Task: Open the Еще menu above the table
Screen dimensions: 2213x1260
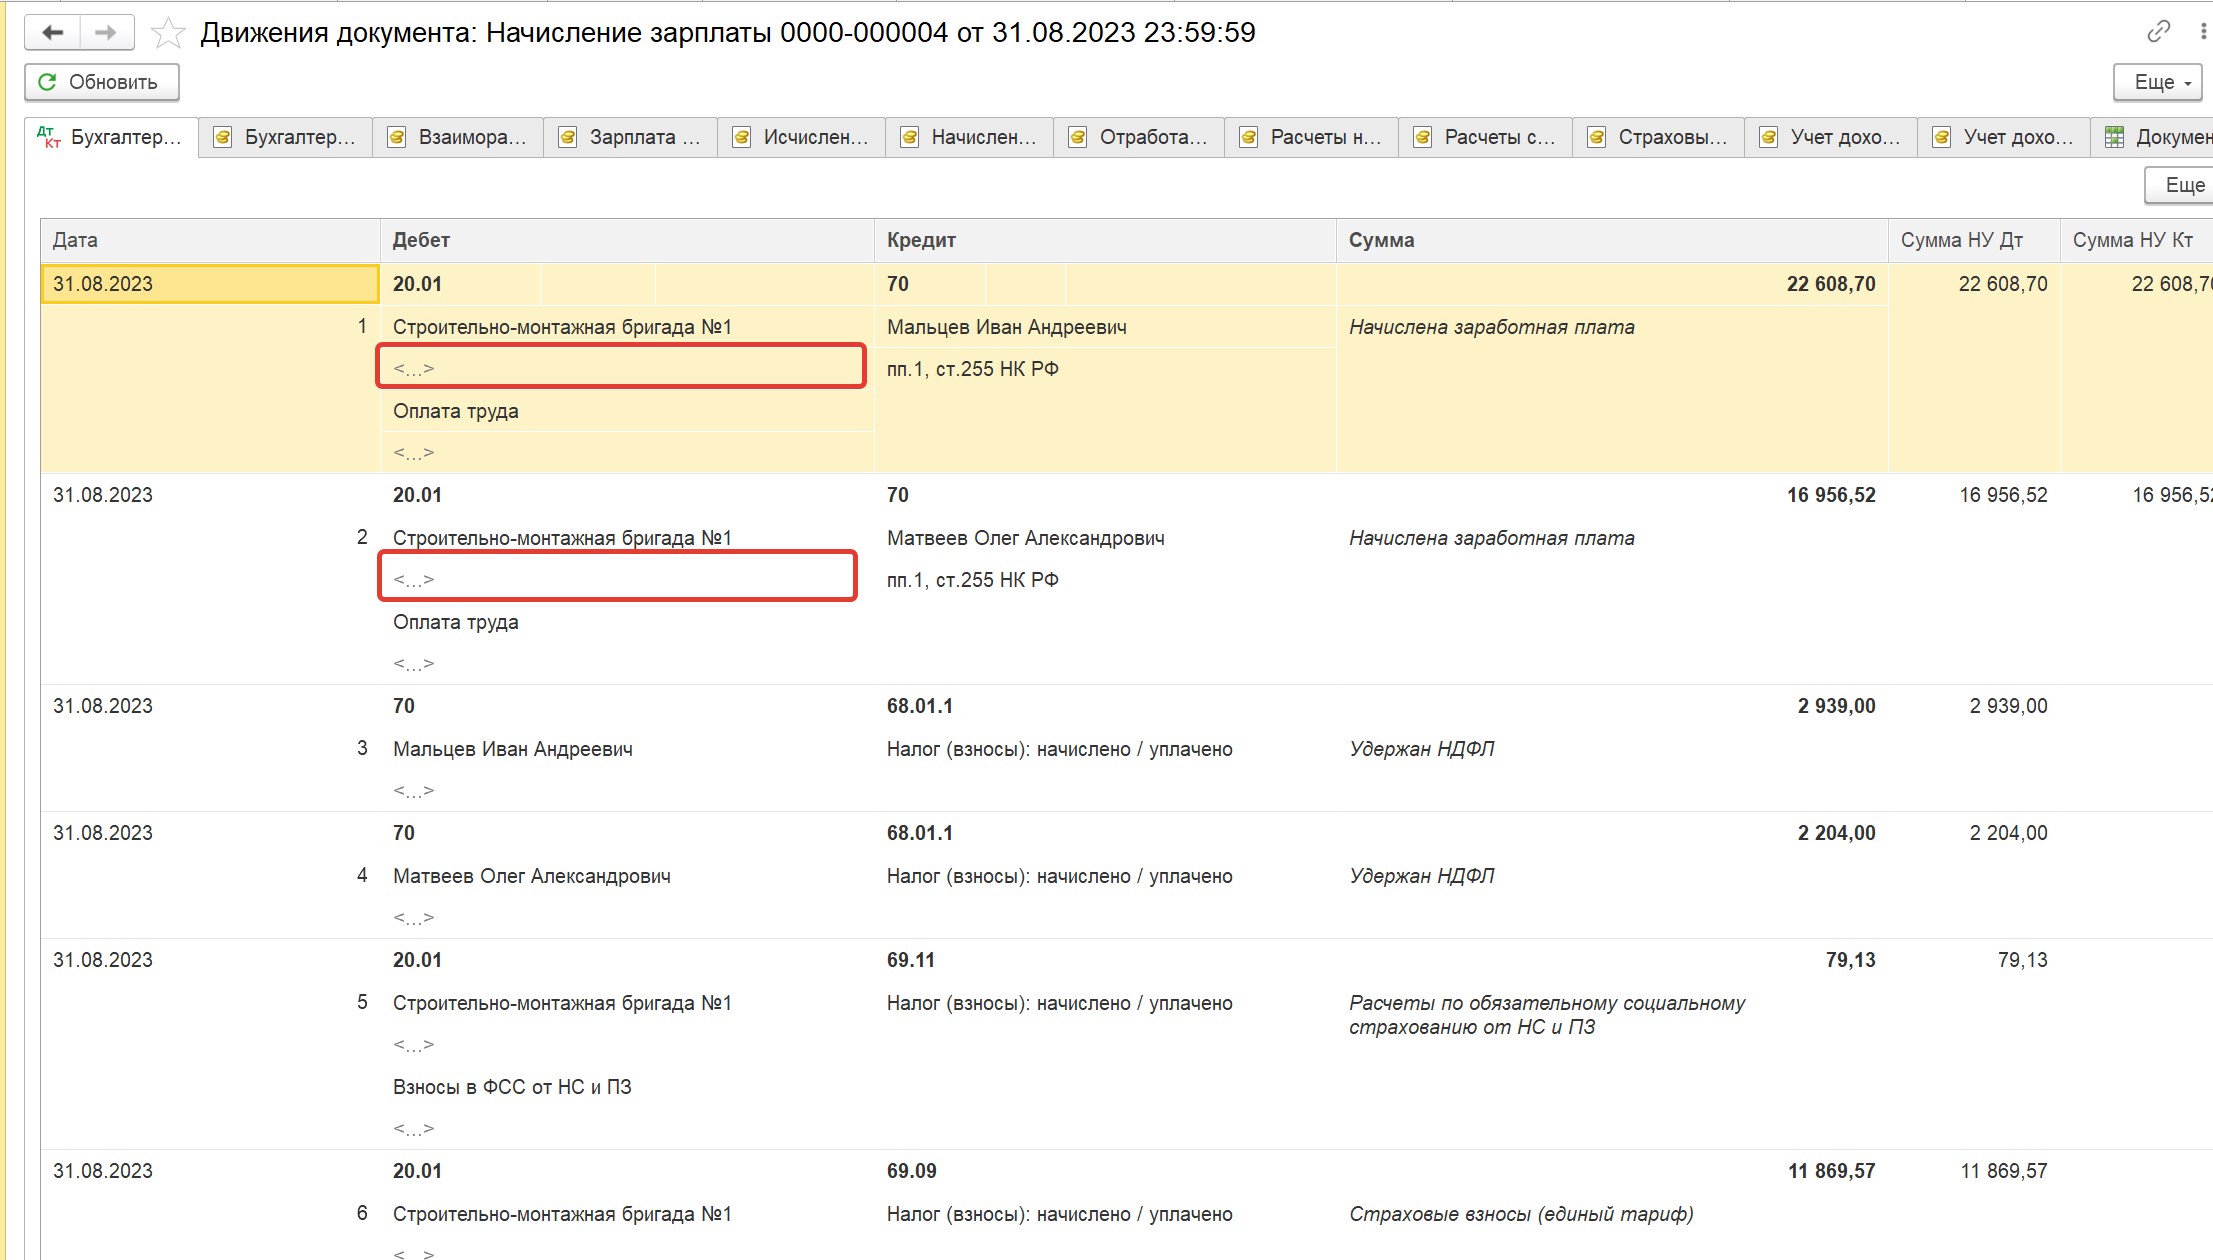Action: 2182,185
